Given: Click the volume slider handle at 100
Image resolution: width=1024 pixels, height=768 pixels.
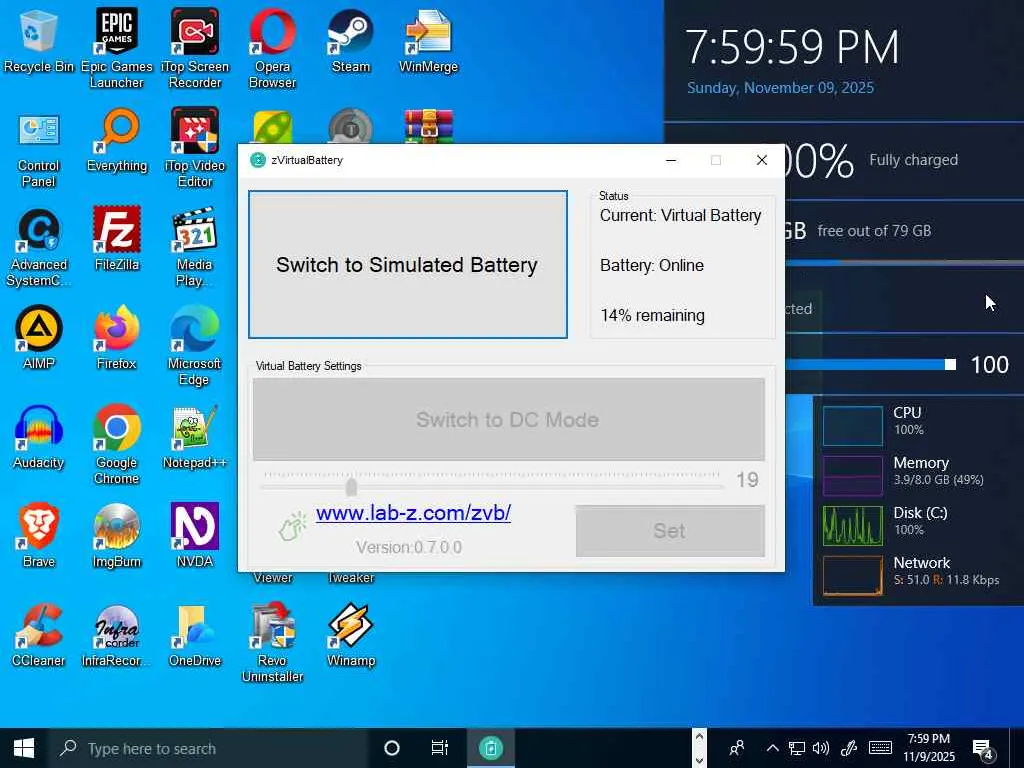Looking at the screenshot, I should click(951, 364).
